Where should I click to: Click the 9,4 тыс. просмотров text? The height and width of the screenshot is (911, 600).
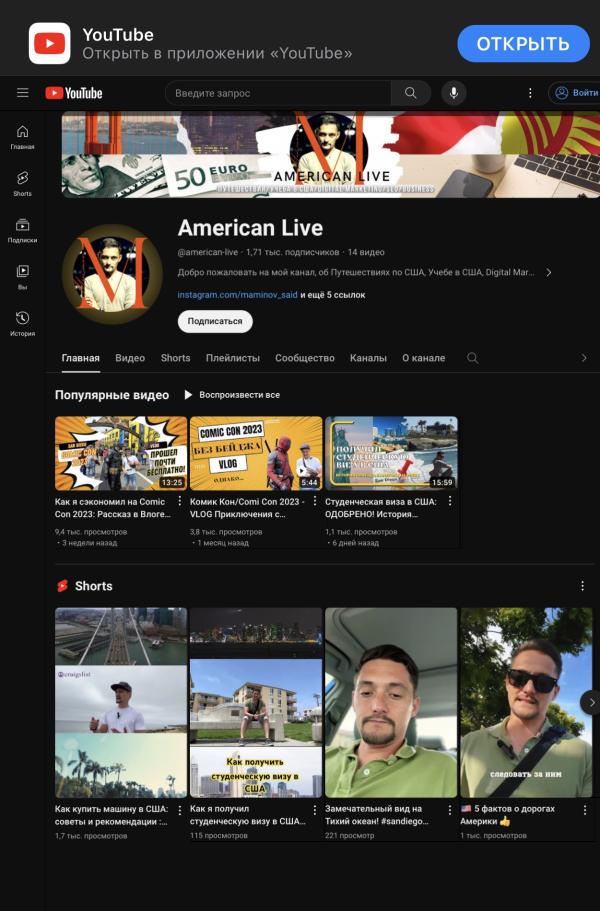(91, 532)
